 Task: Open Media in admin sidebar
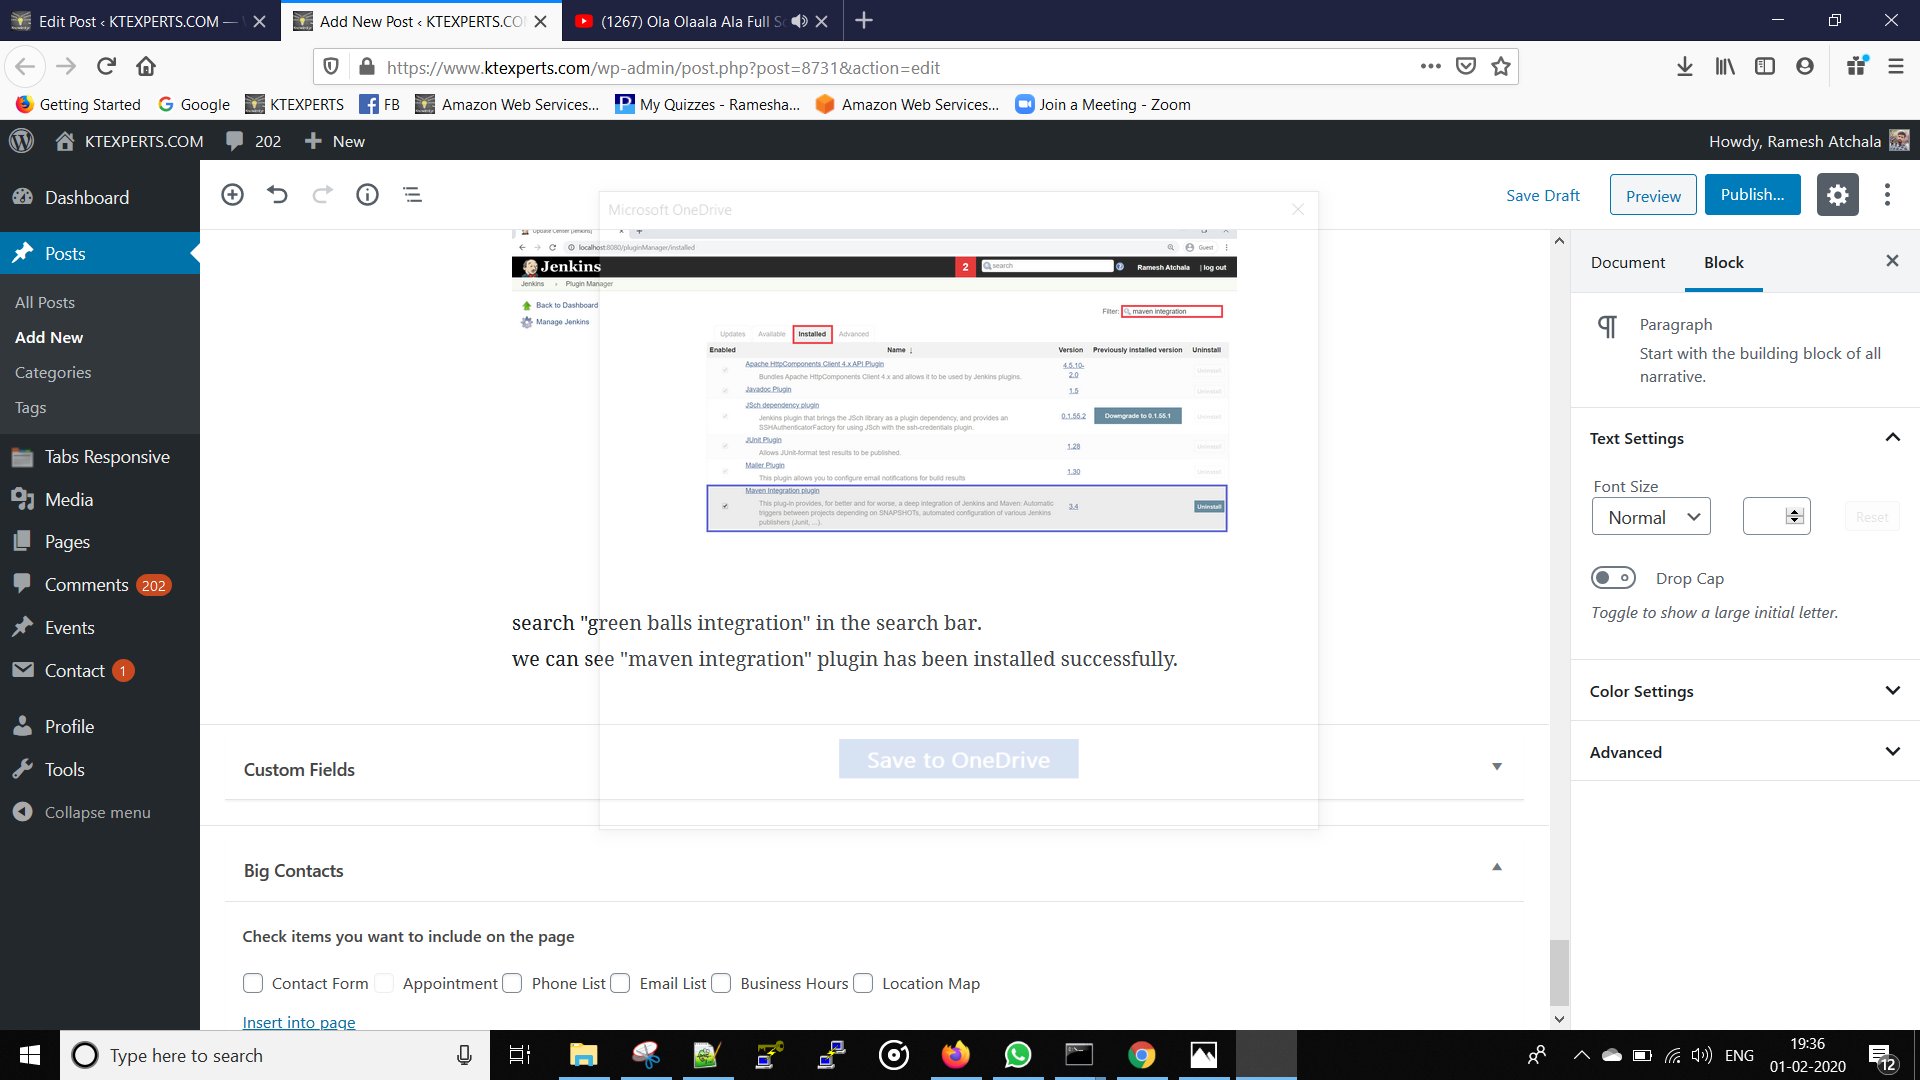69,499
